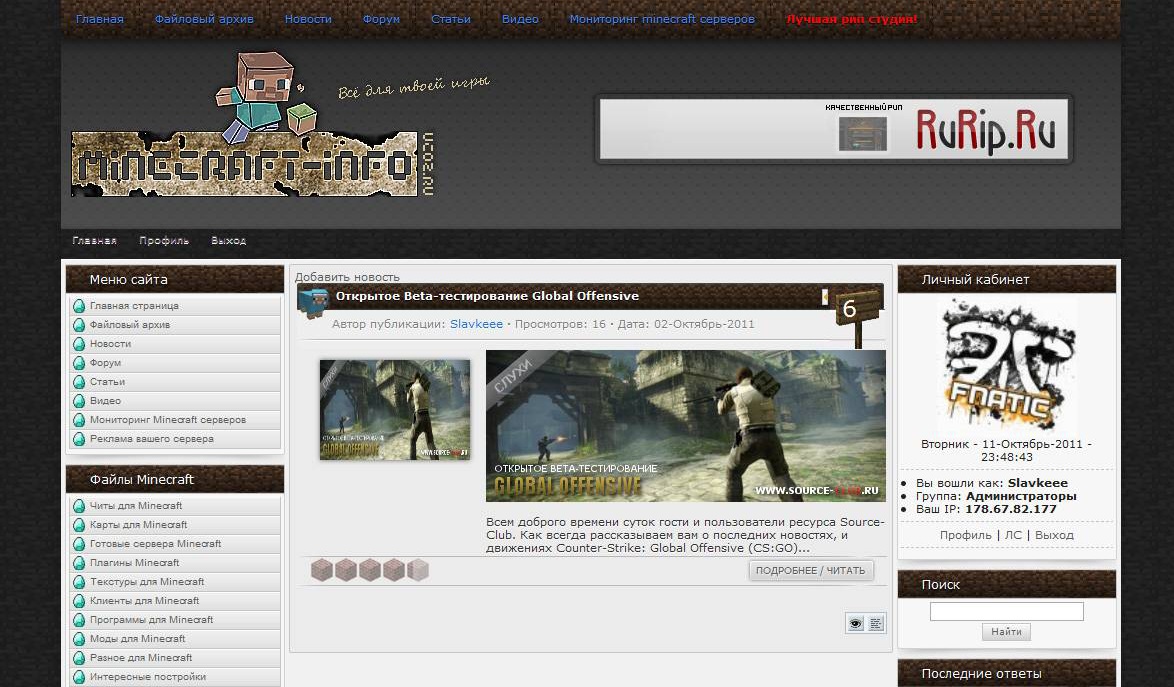Open Главная in the top navigation bar
The height and width of the screenshot is (687, 1174).
[x=100, y=19]
